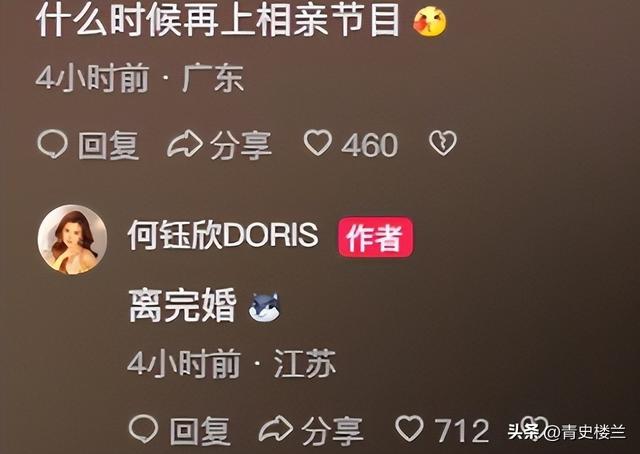Click the kiss emoji after 相亲节目
This screenshot has width=640, height=454.
coord(430,22)
